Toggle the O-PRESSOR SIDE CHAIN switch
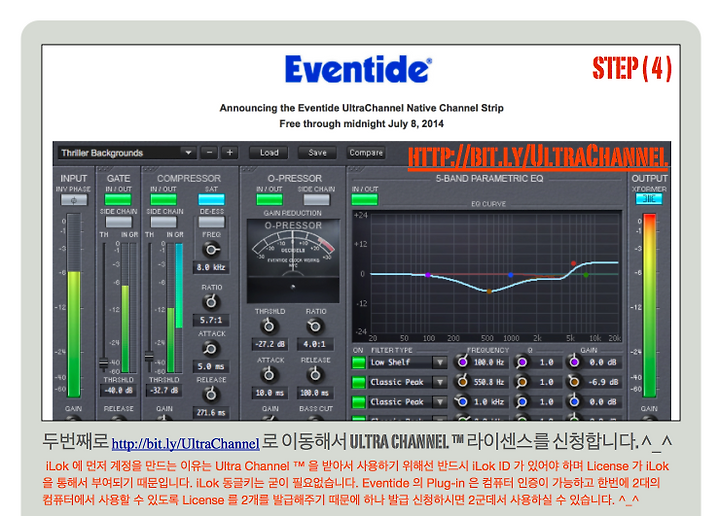The height and width of the screenshot is (516, 720). 316,200
